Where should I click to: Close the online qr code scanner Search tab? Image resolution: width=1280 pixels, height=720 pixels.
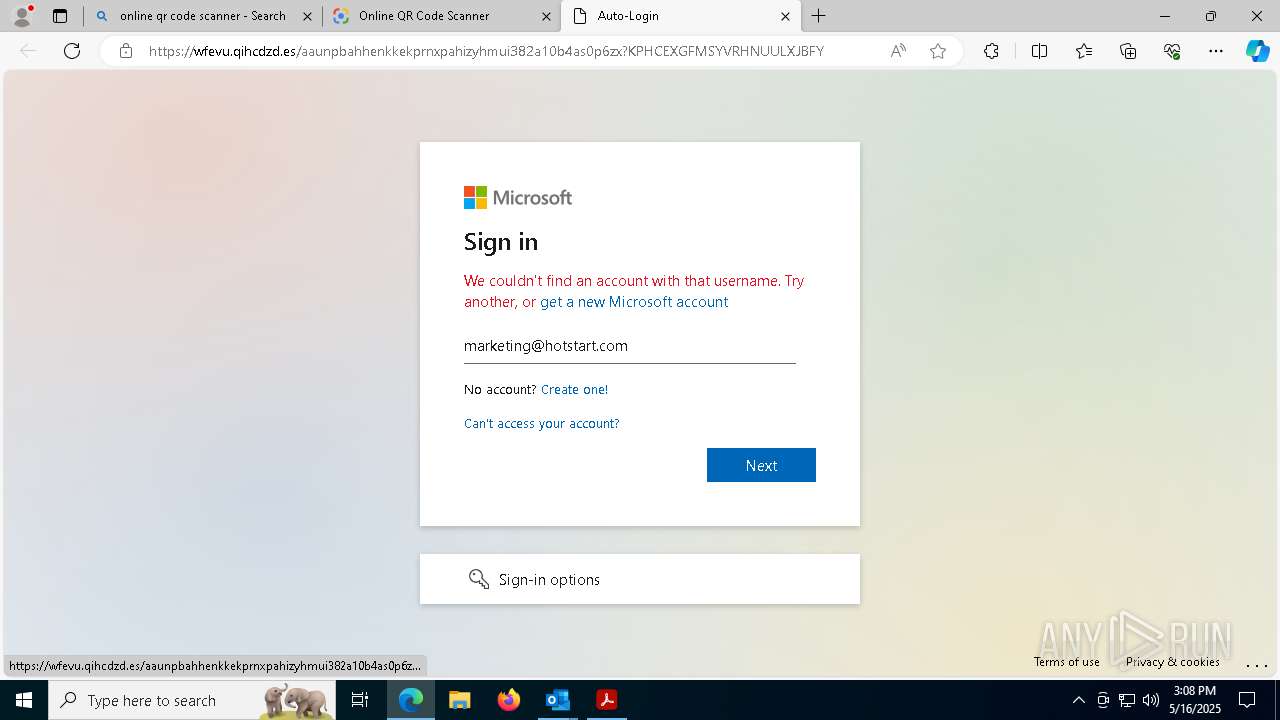307,16
